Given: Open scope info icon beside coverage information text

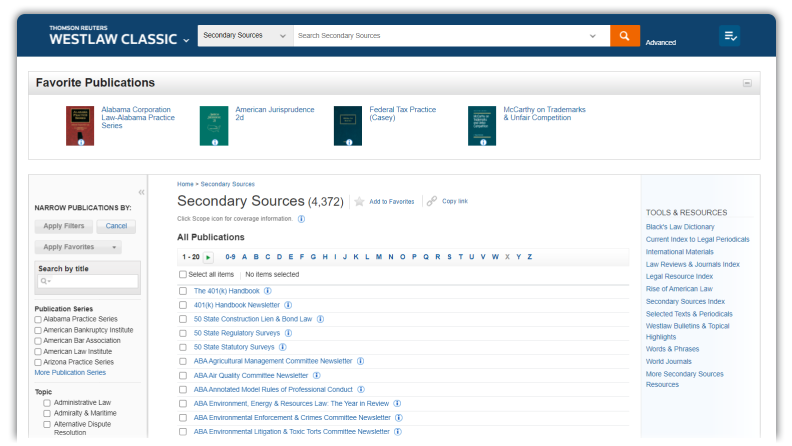Looking at the screenshot, I should pos(302,219).
